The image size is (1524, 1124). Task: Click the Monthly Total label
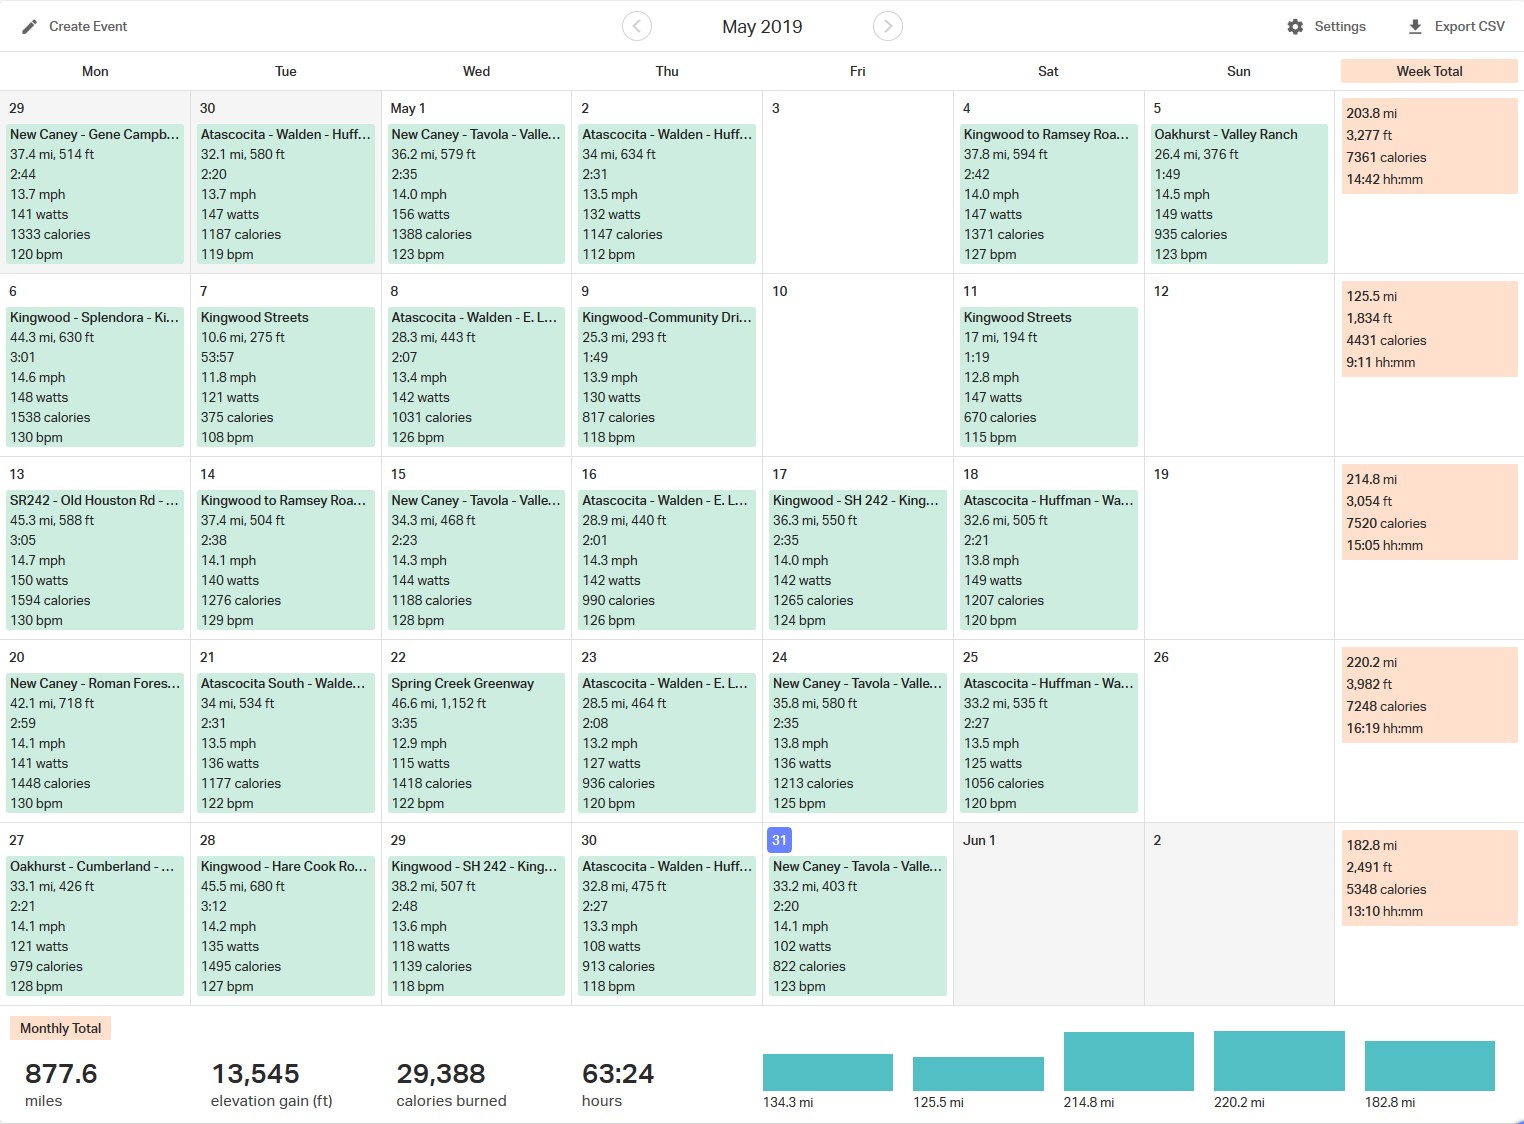60,1028
